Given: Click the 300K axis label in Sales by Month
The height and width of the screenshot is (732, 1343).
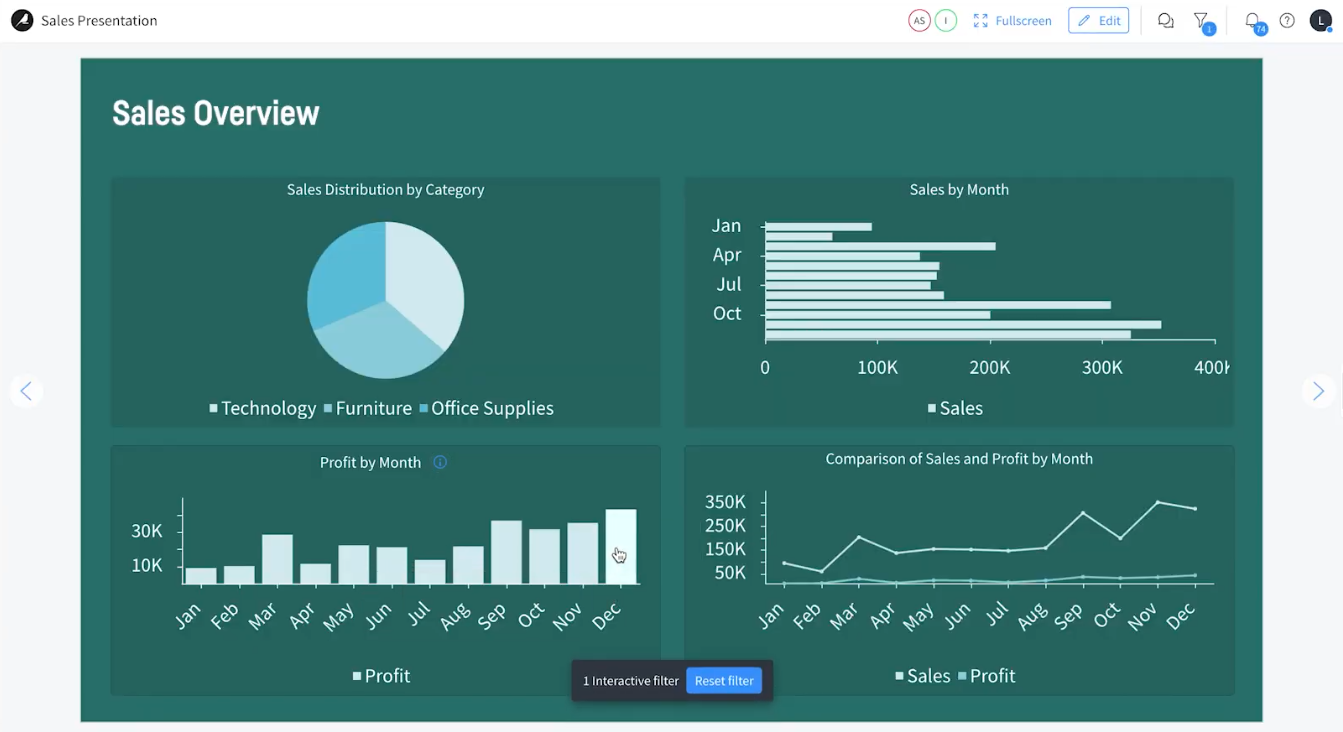Looking at the screenshot, I should tap(1102, 367).
